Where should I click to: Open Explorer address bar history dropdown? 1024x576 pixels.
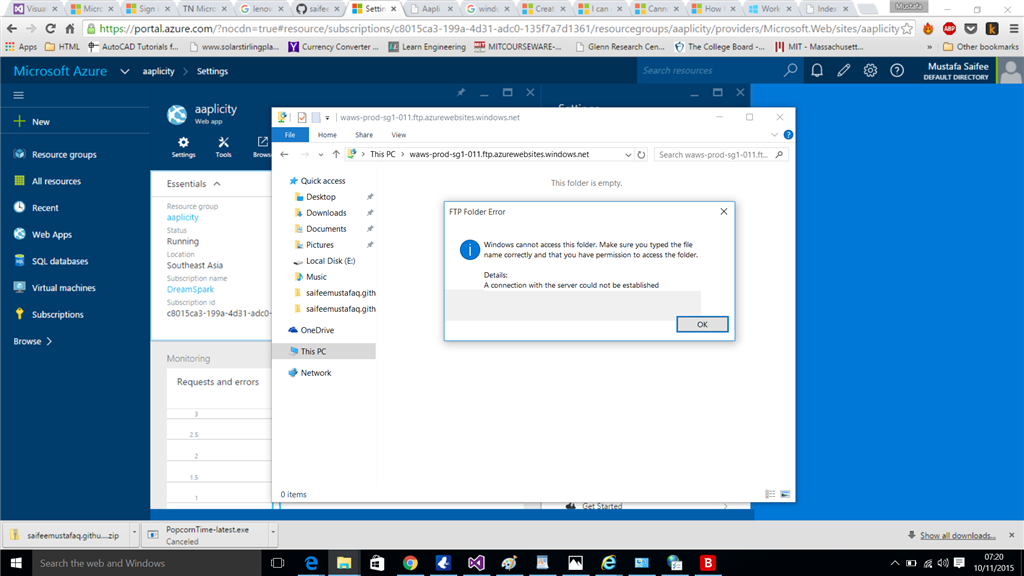[x=628, y=155]
